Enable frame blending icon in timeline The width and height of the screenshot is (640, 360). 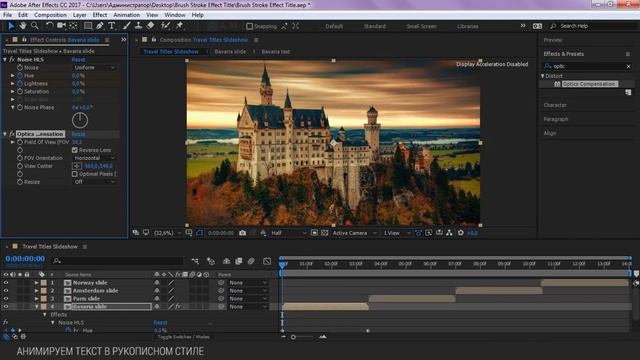click(x=239, y=261)
